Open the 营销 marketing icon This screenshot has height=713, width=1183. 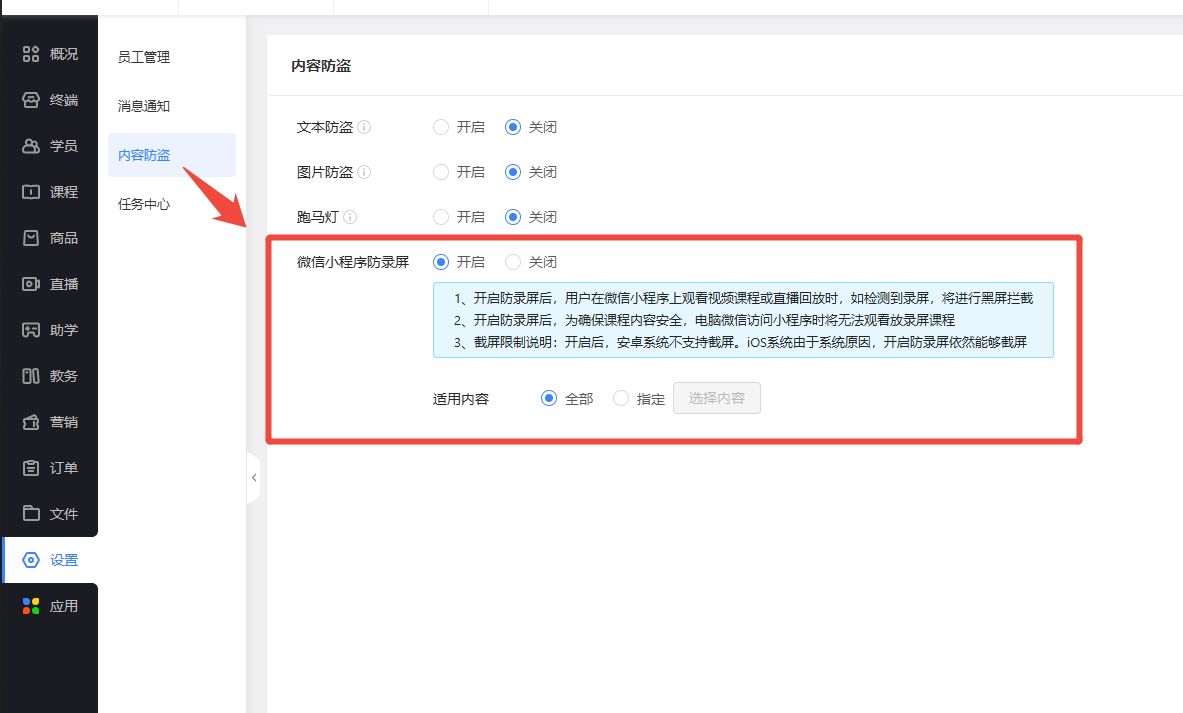[x=31, y=423]
